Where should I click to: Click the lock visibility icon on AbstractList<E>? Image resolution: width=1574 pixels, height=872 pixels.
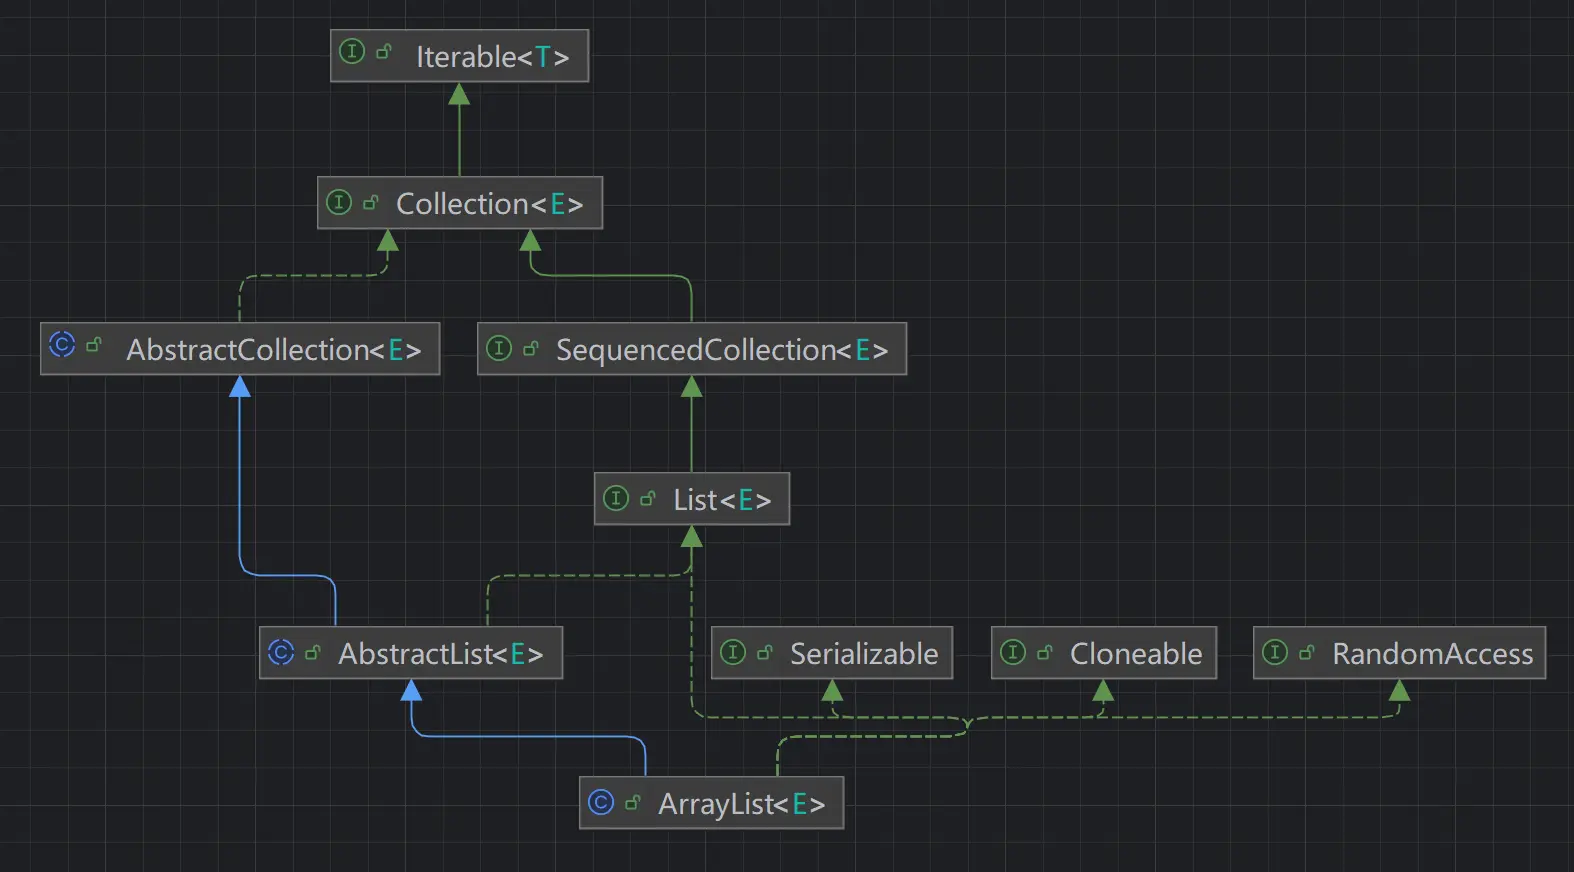coord(313,653)
